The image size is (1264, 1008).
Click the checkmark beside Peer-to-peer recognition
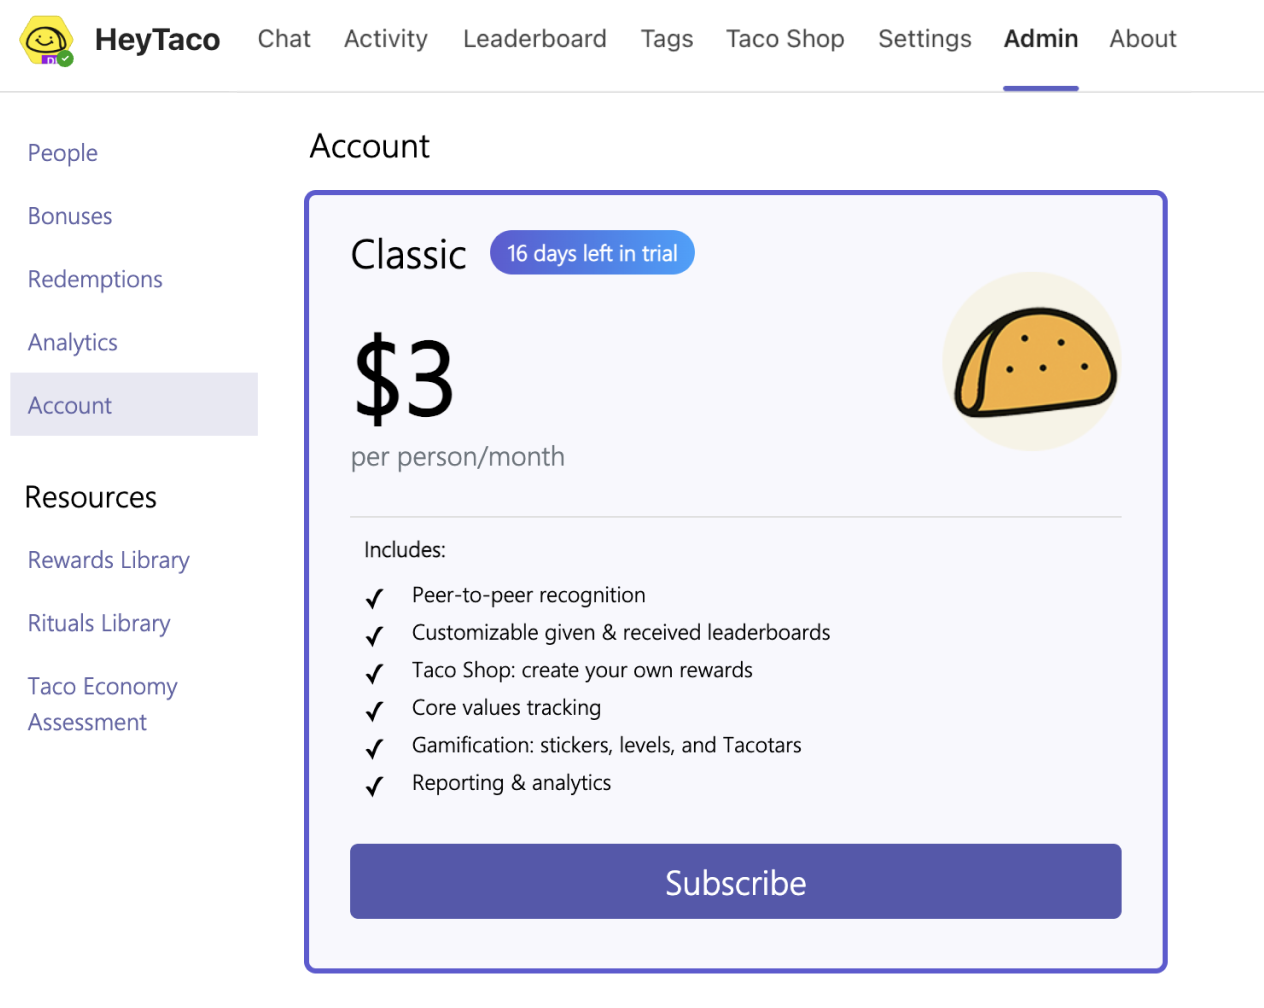pos(375,598)
